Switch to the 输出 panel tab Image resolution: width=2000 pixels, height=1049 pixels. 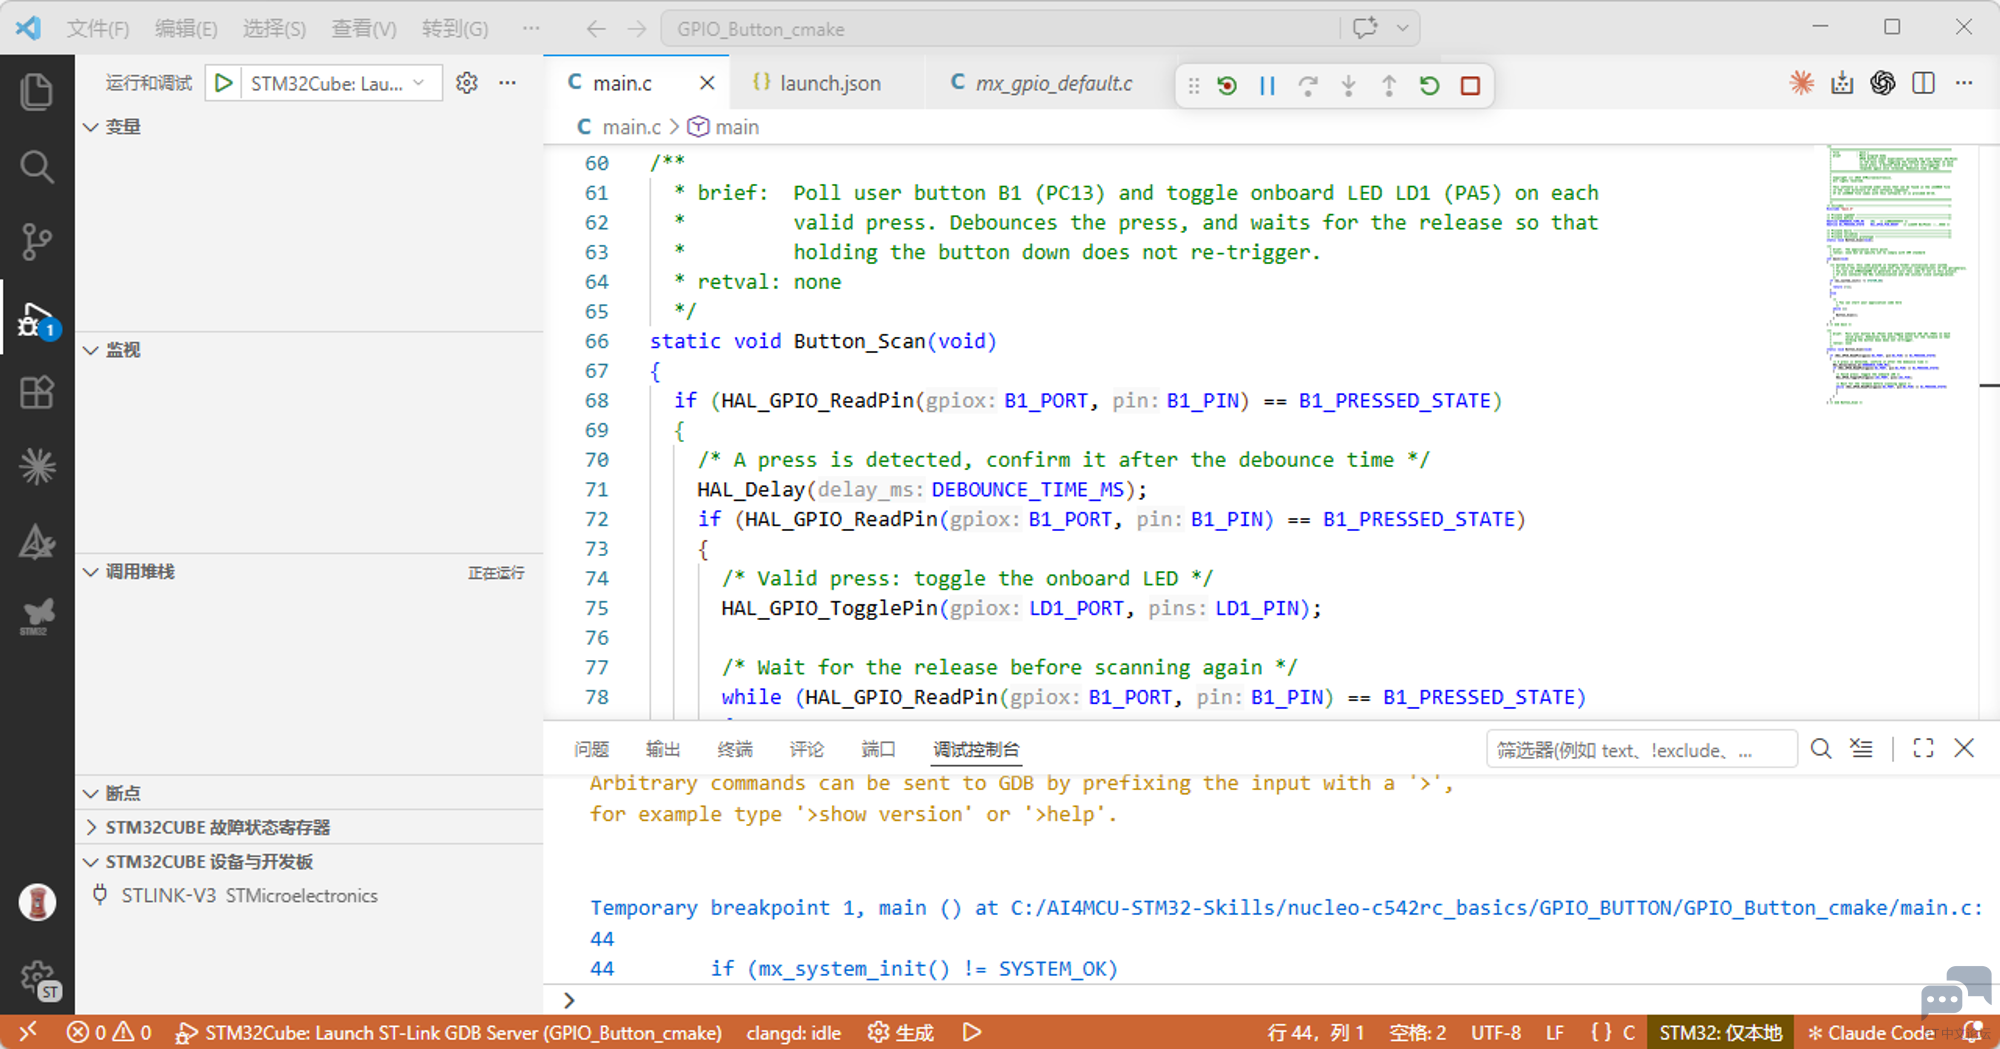[x=663, y=749]
